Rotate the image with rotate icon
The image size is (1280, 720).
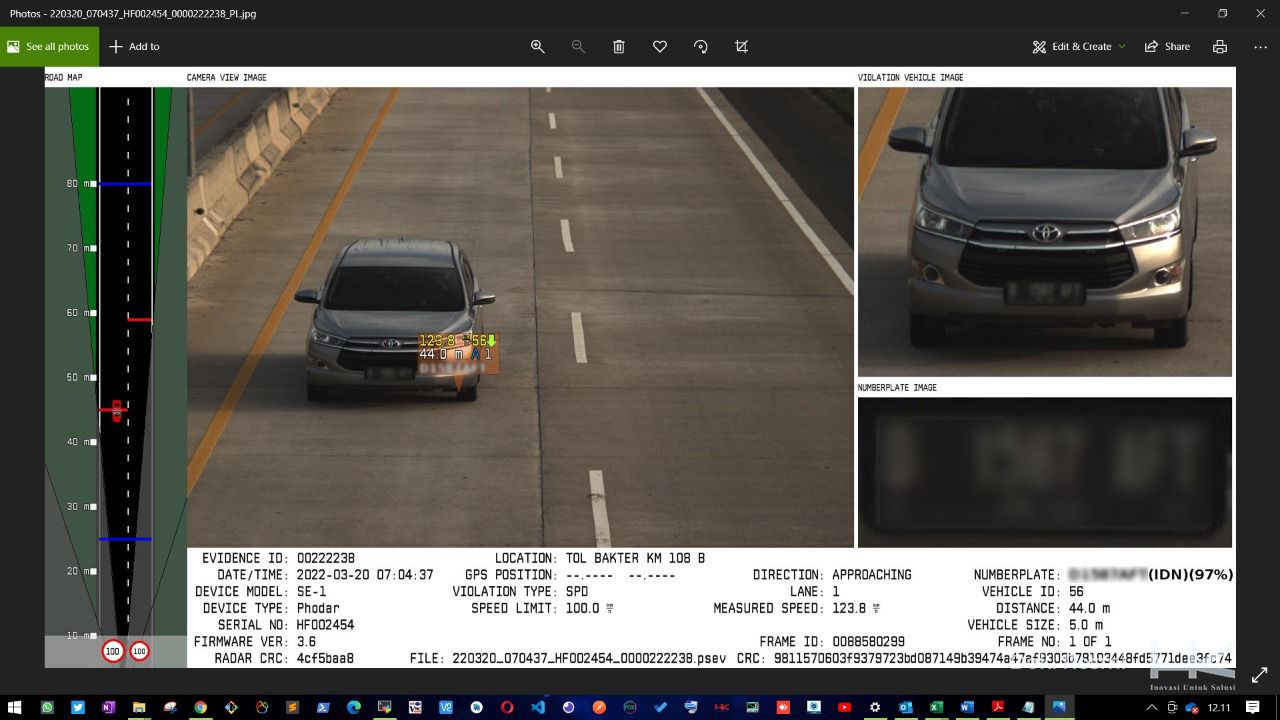[x=700, y=47]
